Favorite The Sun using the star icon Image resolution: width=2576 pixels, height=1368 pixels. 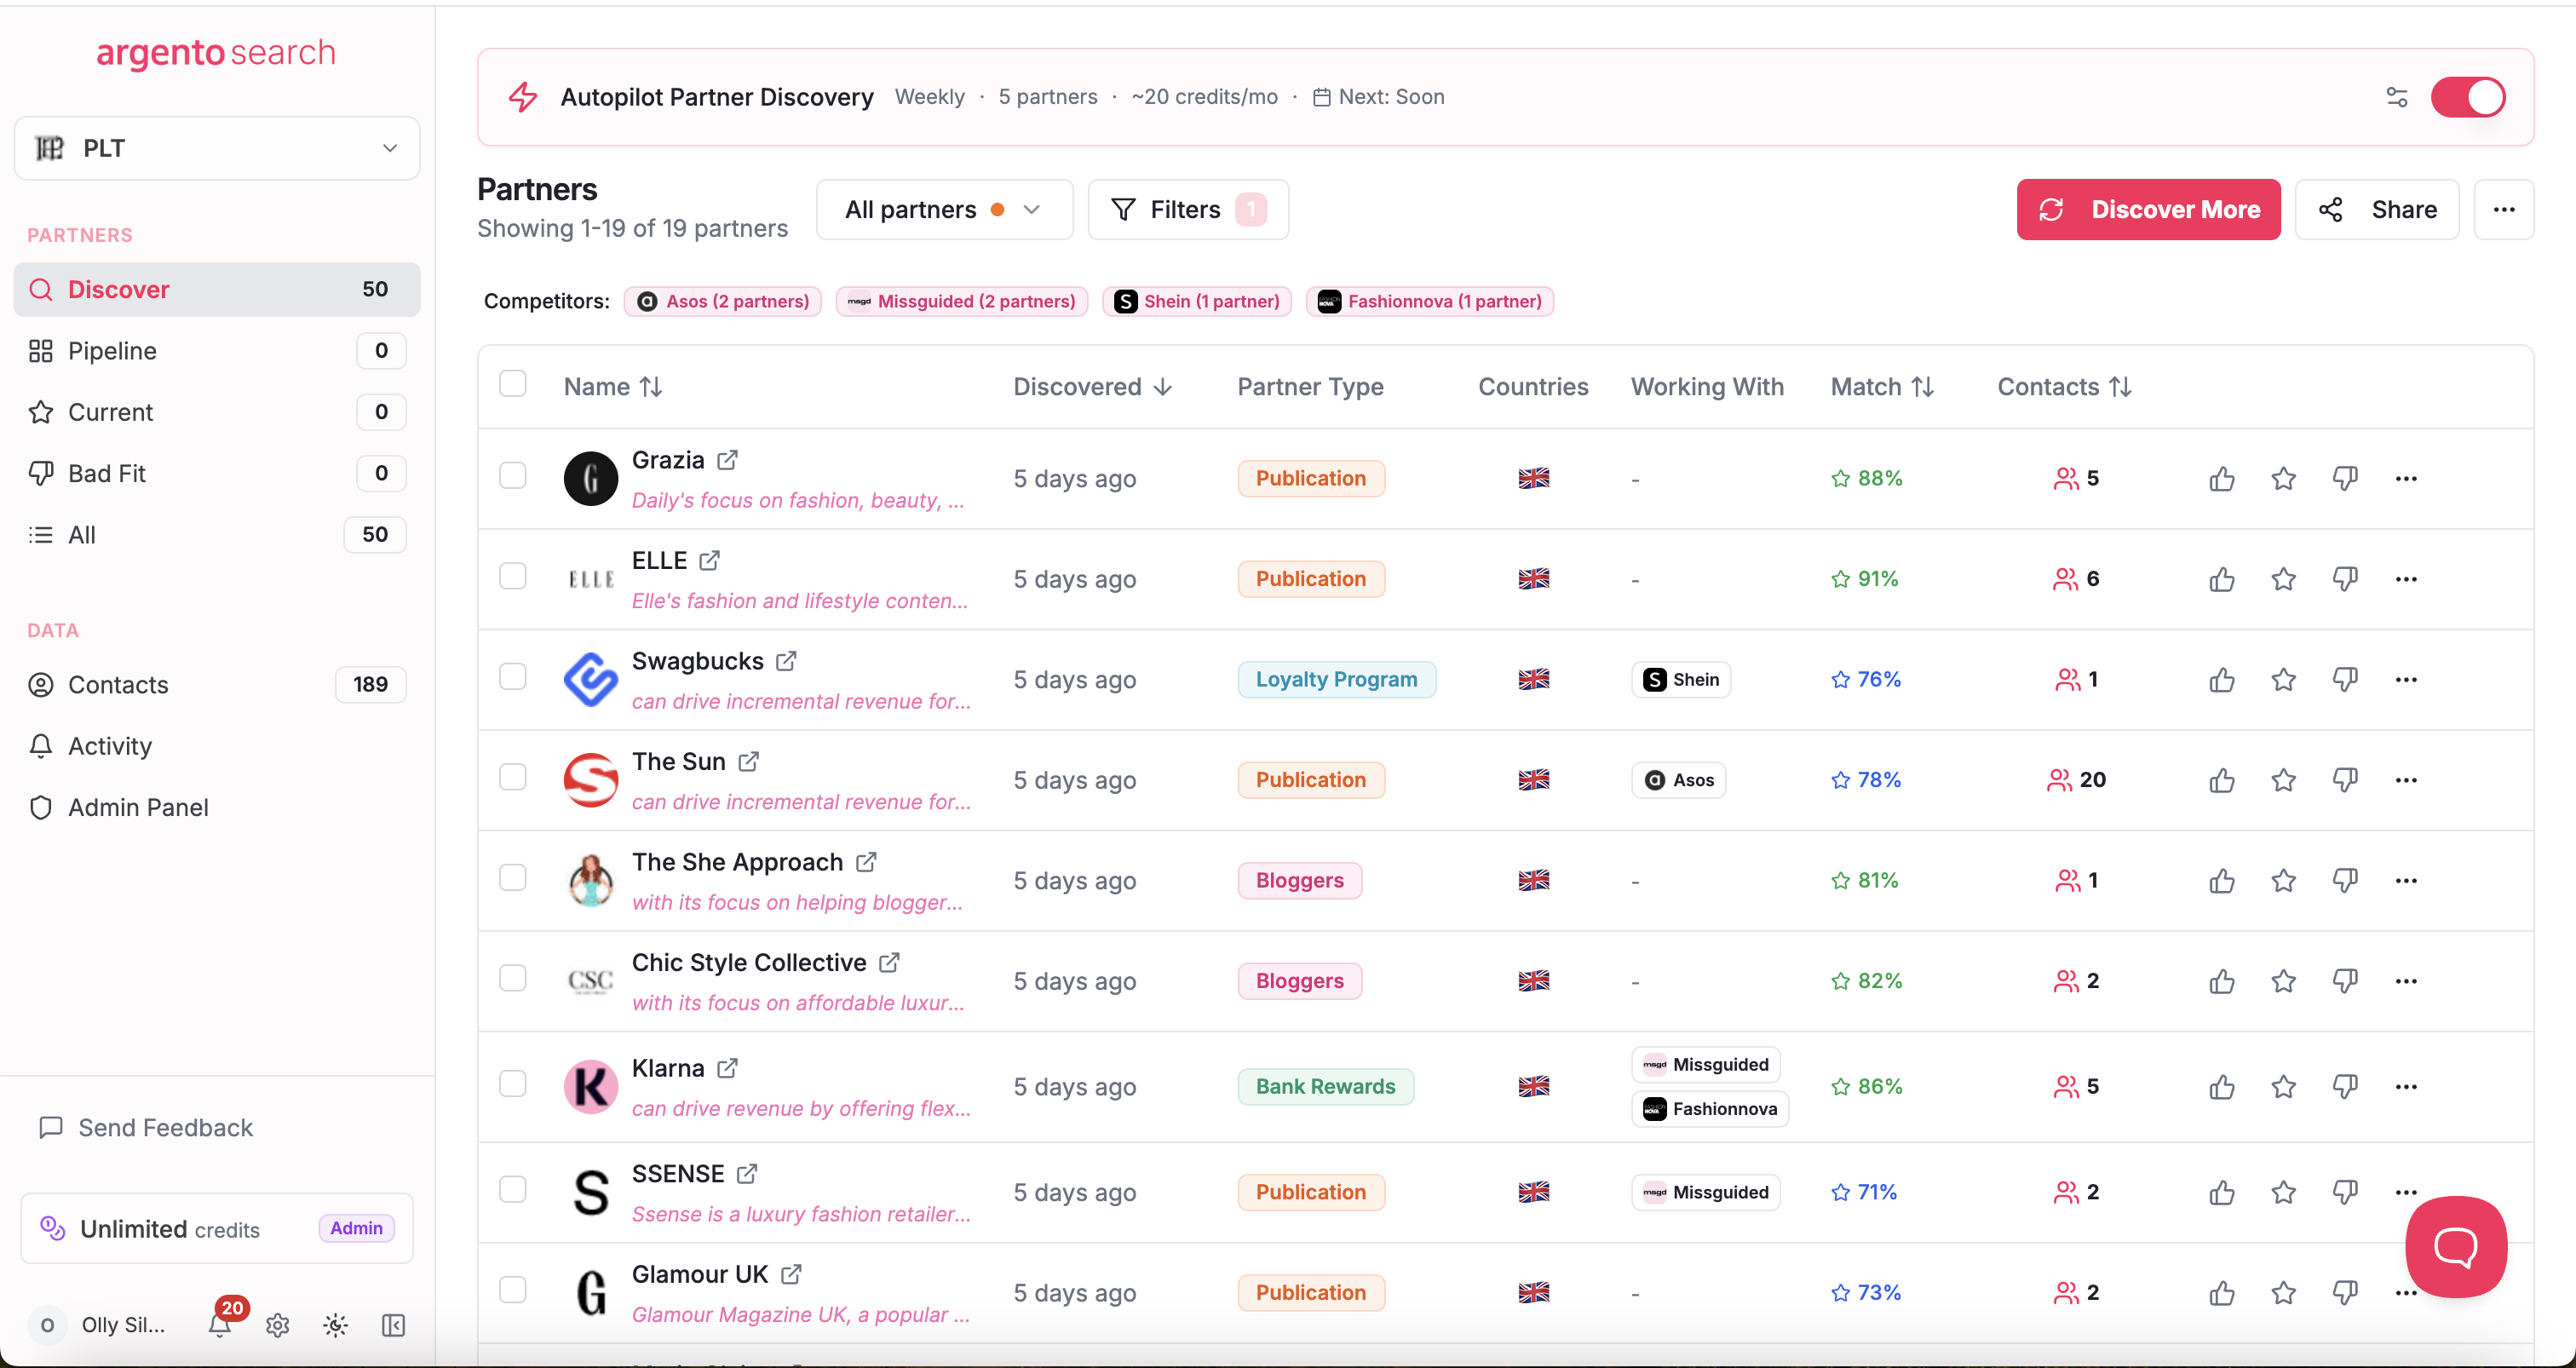(x=2283, y=780)
